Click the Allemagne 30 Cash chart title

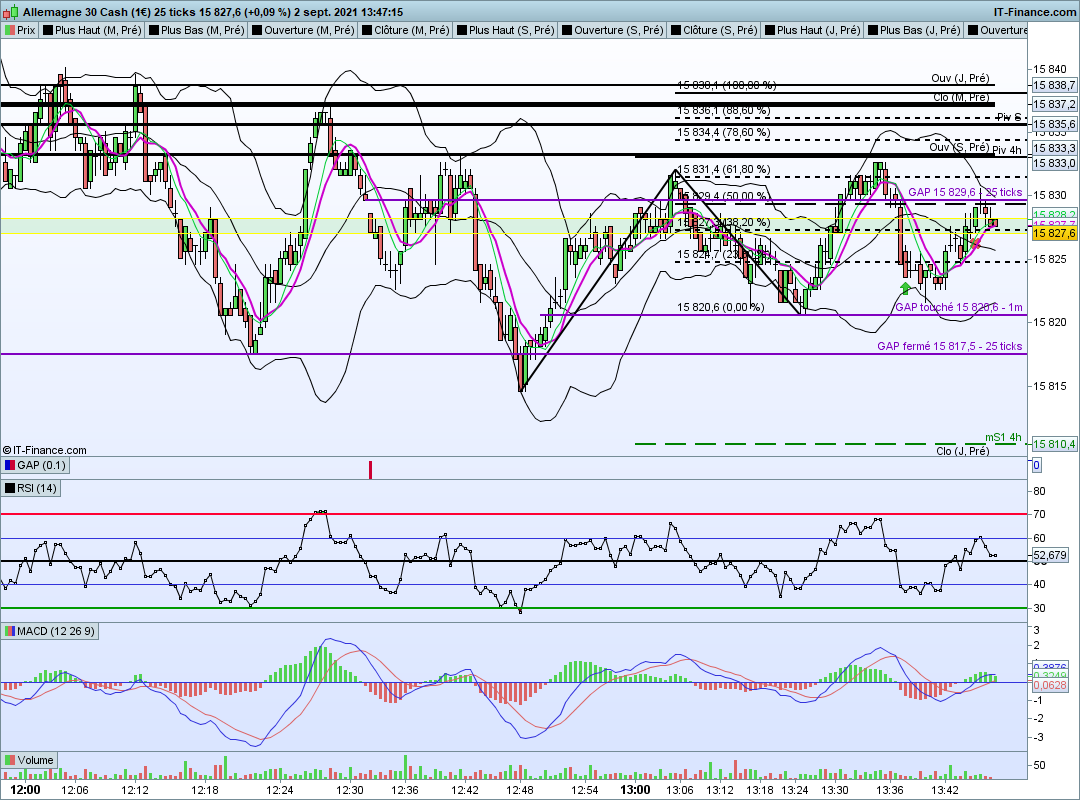tap(213, 12)
